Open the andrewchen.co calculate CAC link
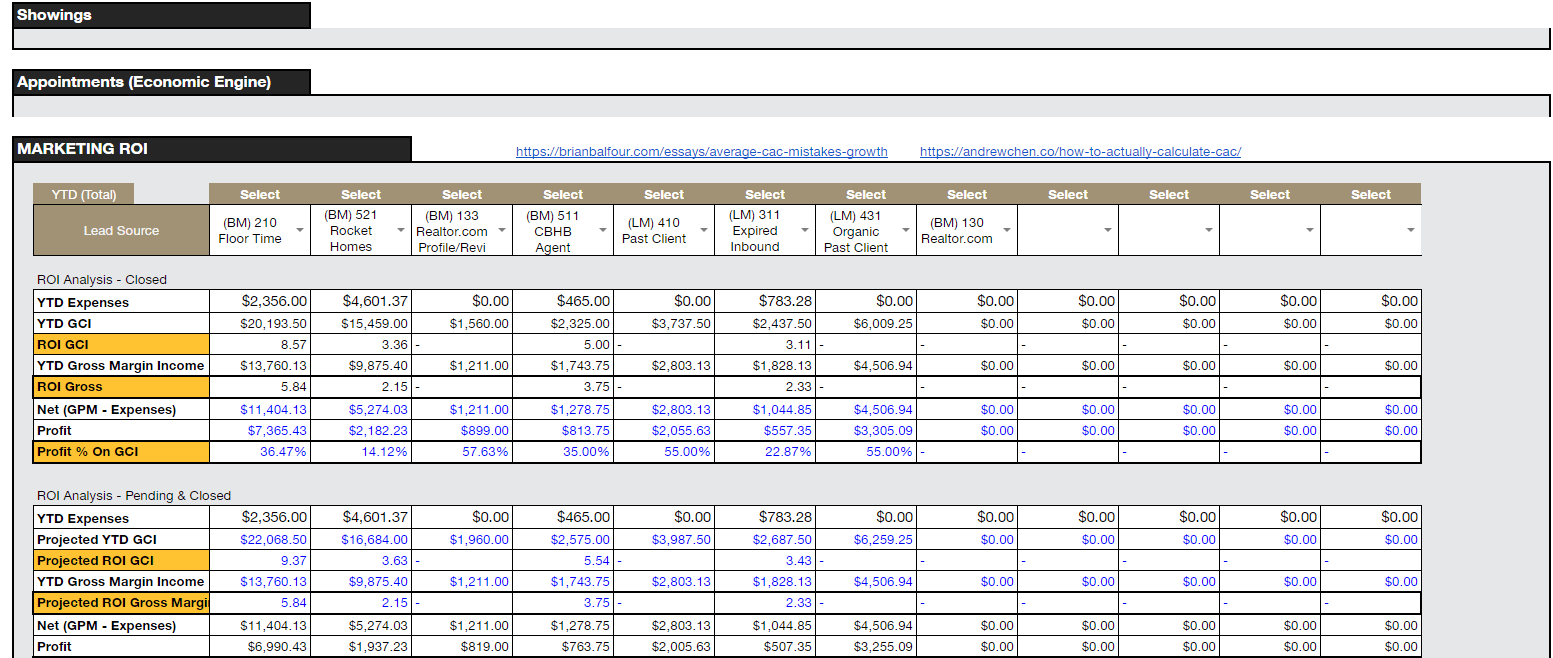This screenshot has width=1553, height=658. [x=1079, y=151]
